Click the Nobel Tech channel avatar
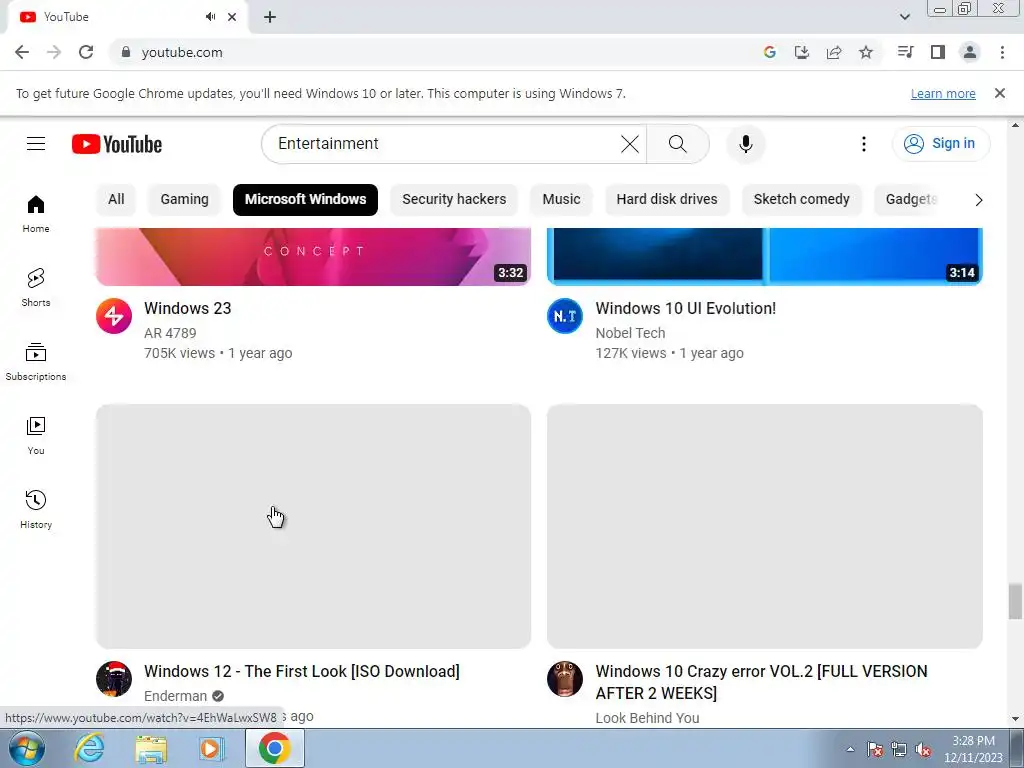The width and height of the screenshot is (1024, 768). [565, 316]
